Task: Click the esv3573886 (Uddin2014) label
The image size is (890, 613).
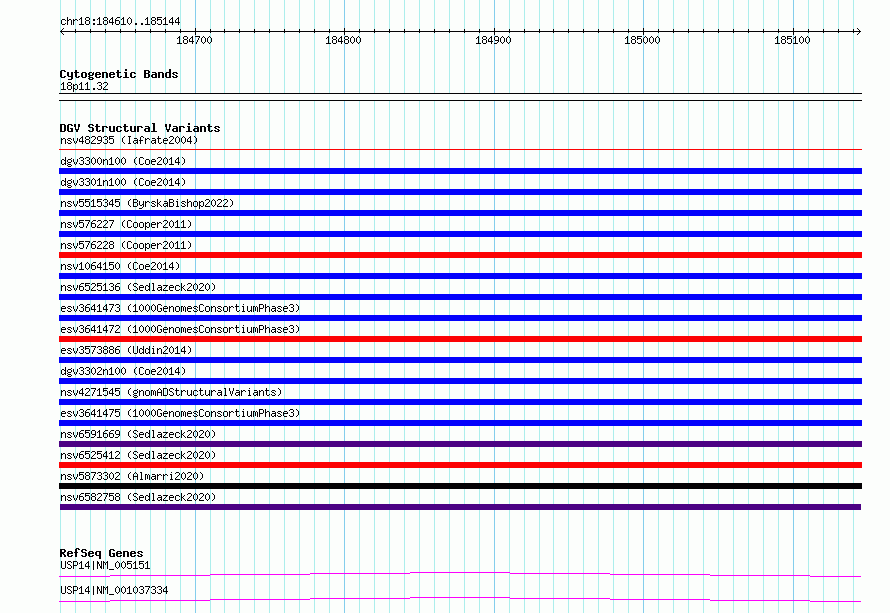Action: point(126,350)
